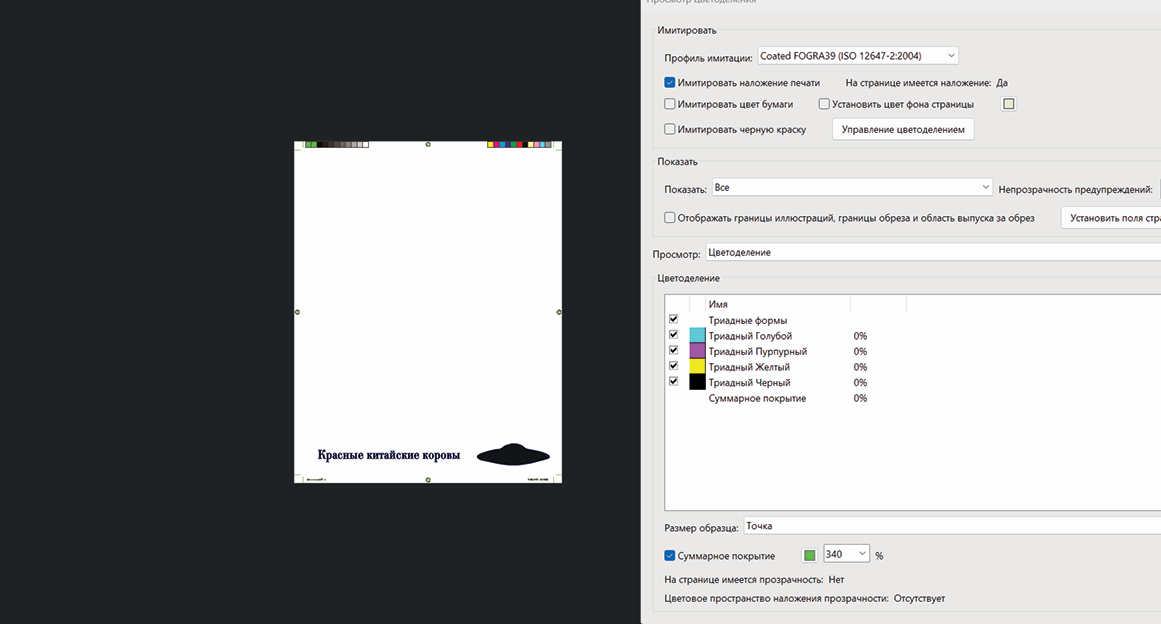Click the left side registration mark

(x=298, y=312)
